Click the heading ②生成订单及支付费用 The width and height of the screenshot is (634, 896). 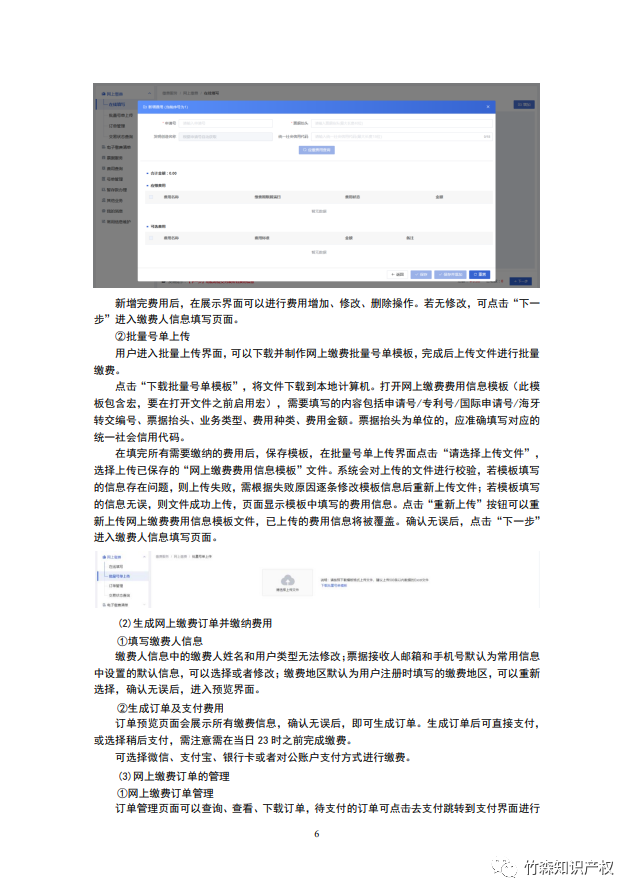(170, 708)
